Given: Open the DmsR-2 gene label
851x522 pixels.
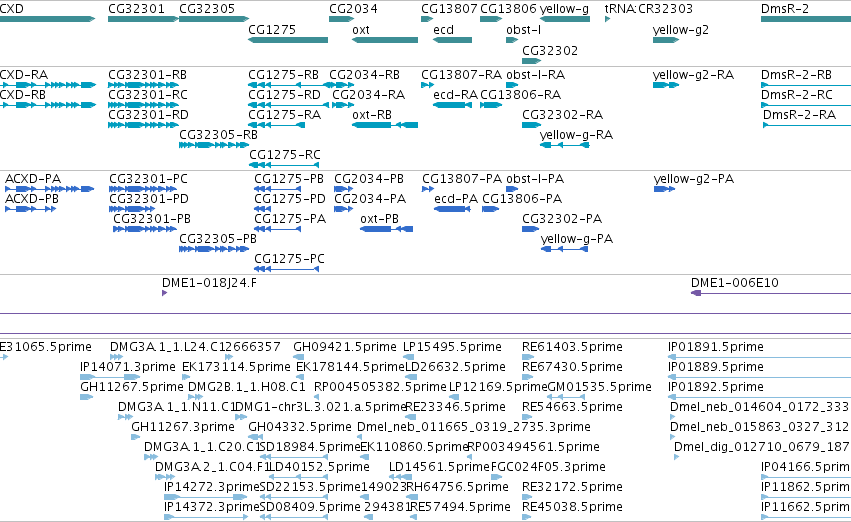Looking at the screenshot, I should pyautogui.click(x=785, y=9).
